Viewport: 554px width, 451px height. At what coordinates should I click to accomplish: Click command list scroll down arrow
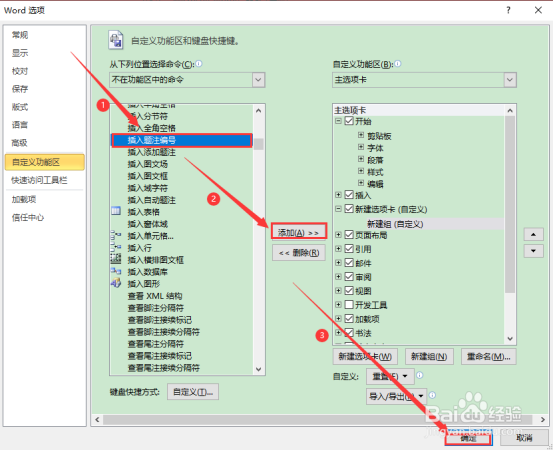coord(259,369)
